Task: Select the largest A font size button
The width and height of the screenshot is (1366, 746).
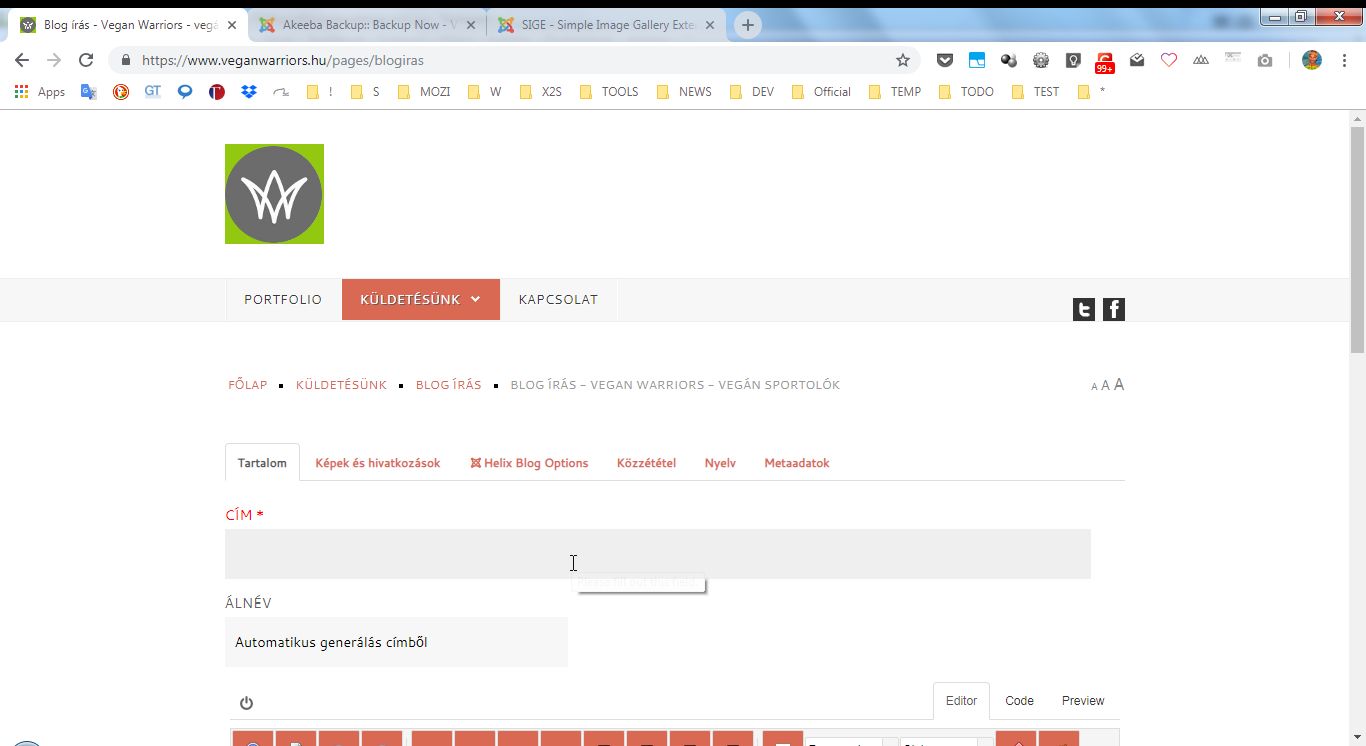Action: (1119, 385)
